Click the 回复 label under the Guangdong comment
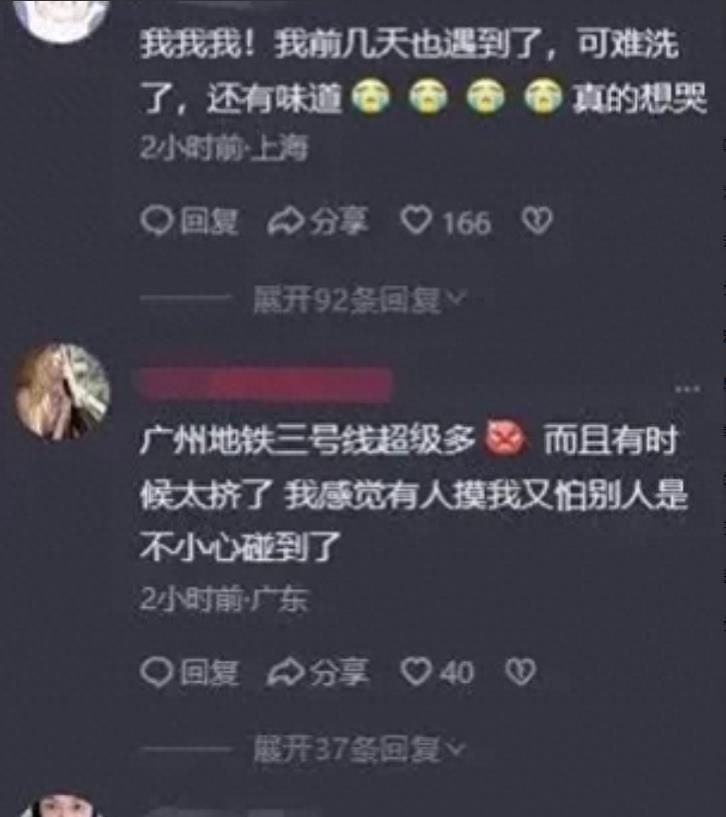726x817 pixels. [209, 673]
